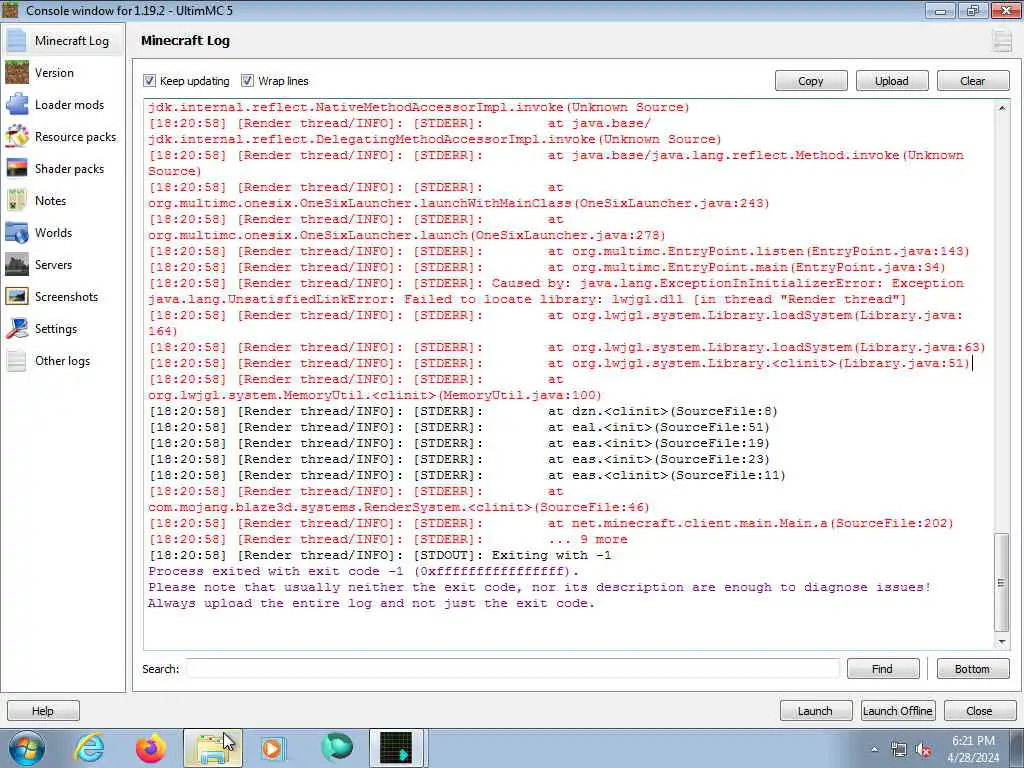Clear the Minecraft log
Image resolution: width=1024 pixels, height=768 pixels.
pos(973,81)
